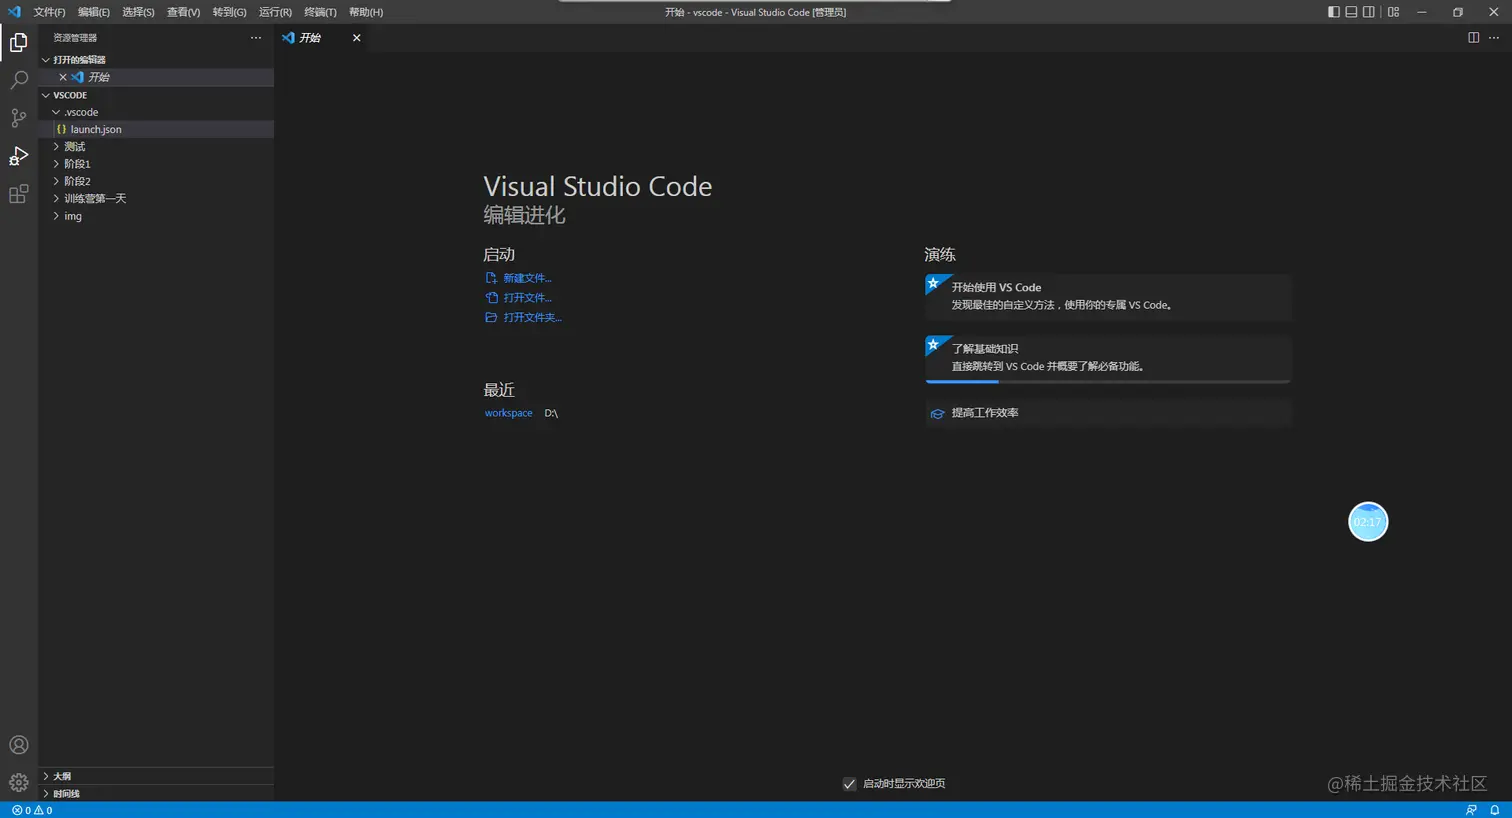Open the 终端(T) menu

click(320, 12)
